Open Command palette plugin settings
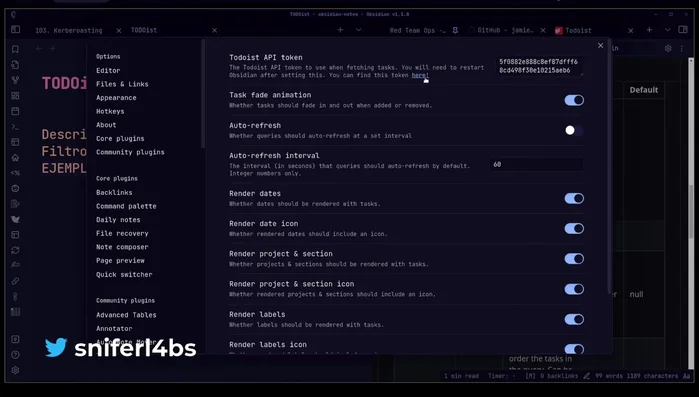The image size is (699, 397). pyautogui.click(x=126, y=206)
